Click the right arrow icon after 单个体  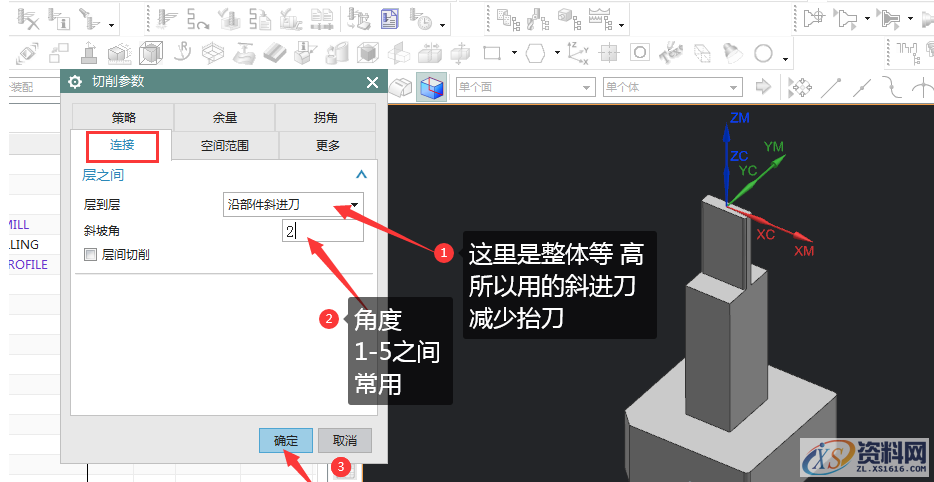pyautogui.click(x=763, y=87)
